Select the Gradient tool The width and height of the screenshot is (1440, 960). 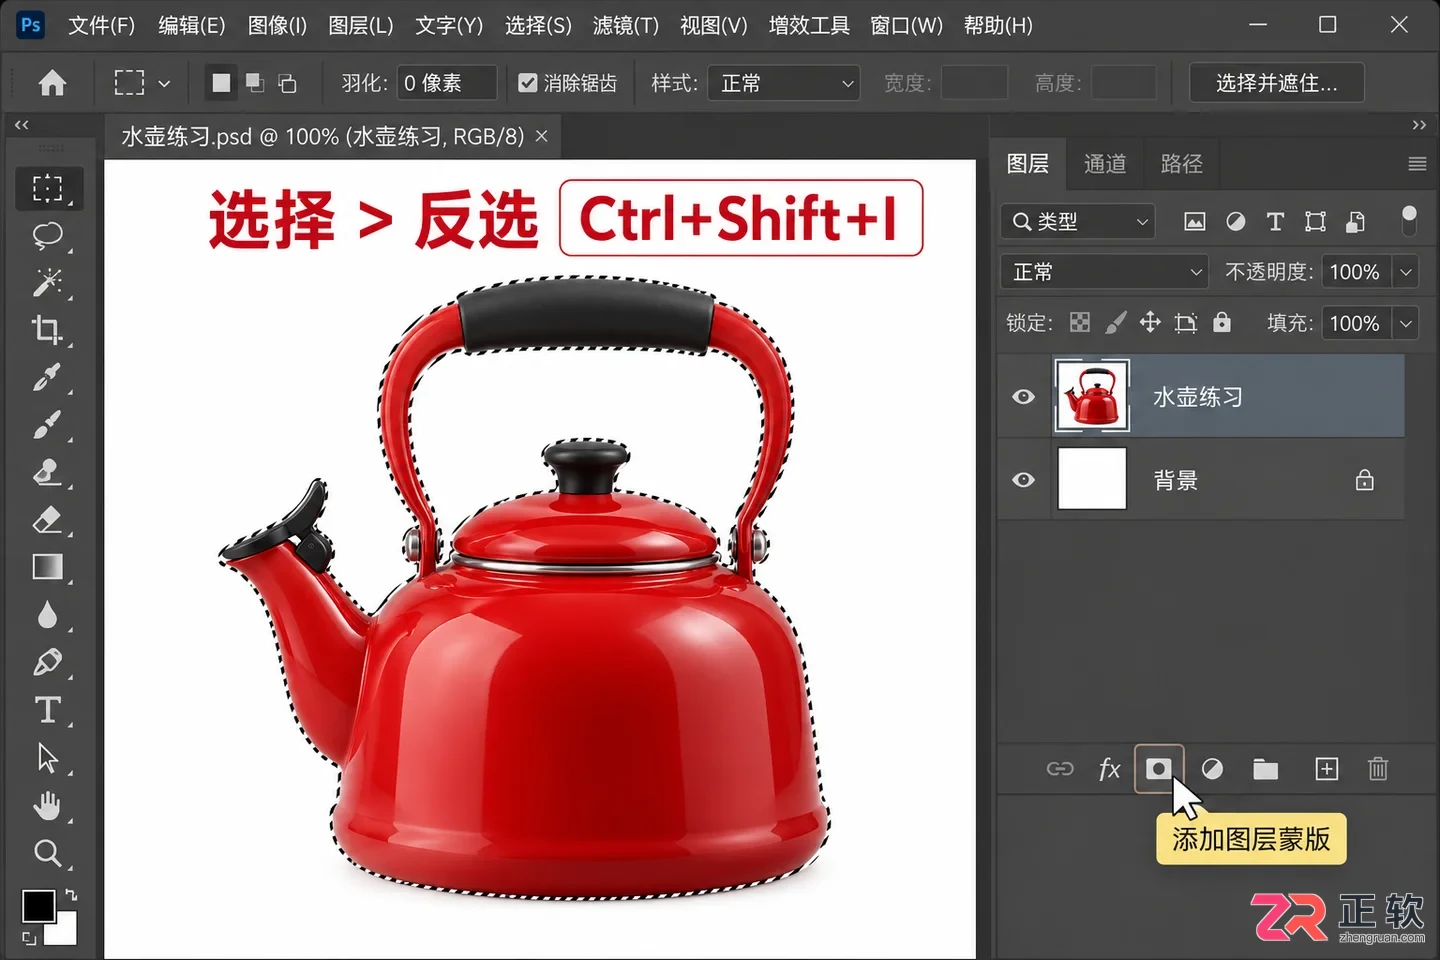(48, 567)
